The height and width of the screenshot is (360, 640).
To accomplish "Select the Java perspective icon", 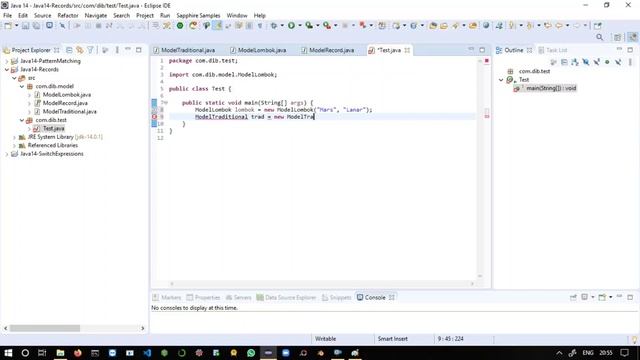I will 632,38.
